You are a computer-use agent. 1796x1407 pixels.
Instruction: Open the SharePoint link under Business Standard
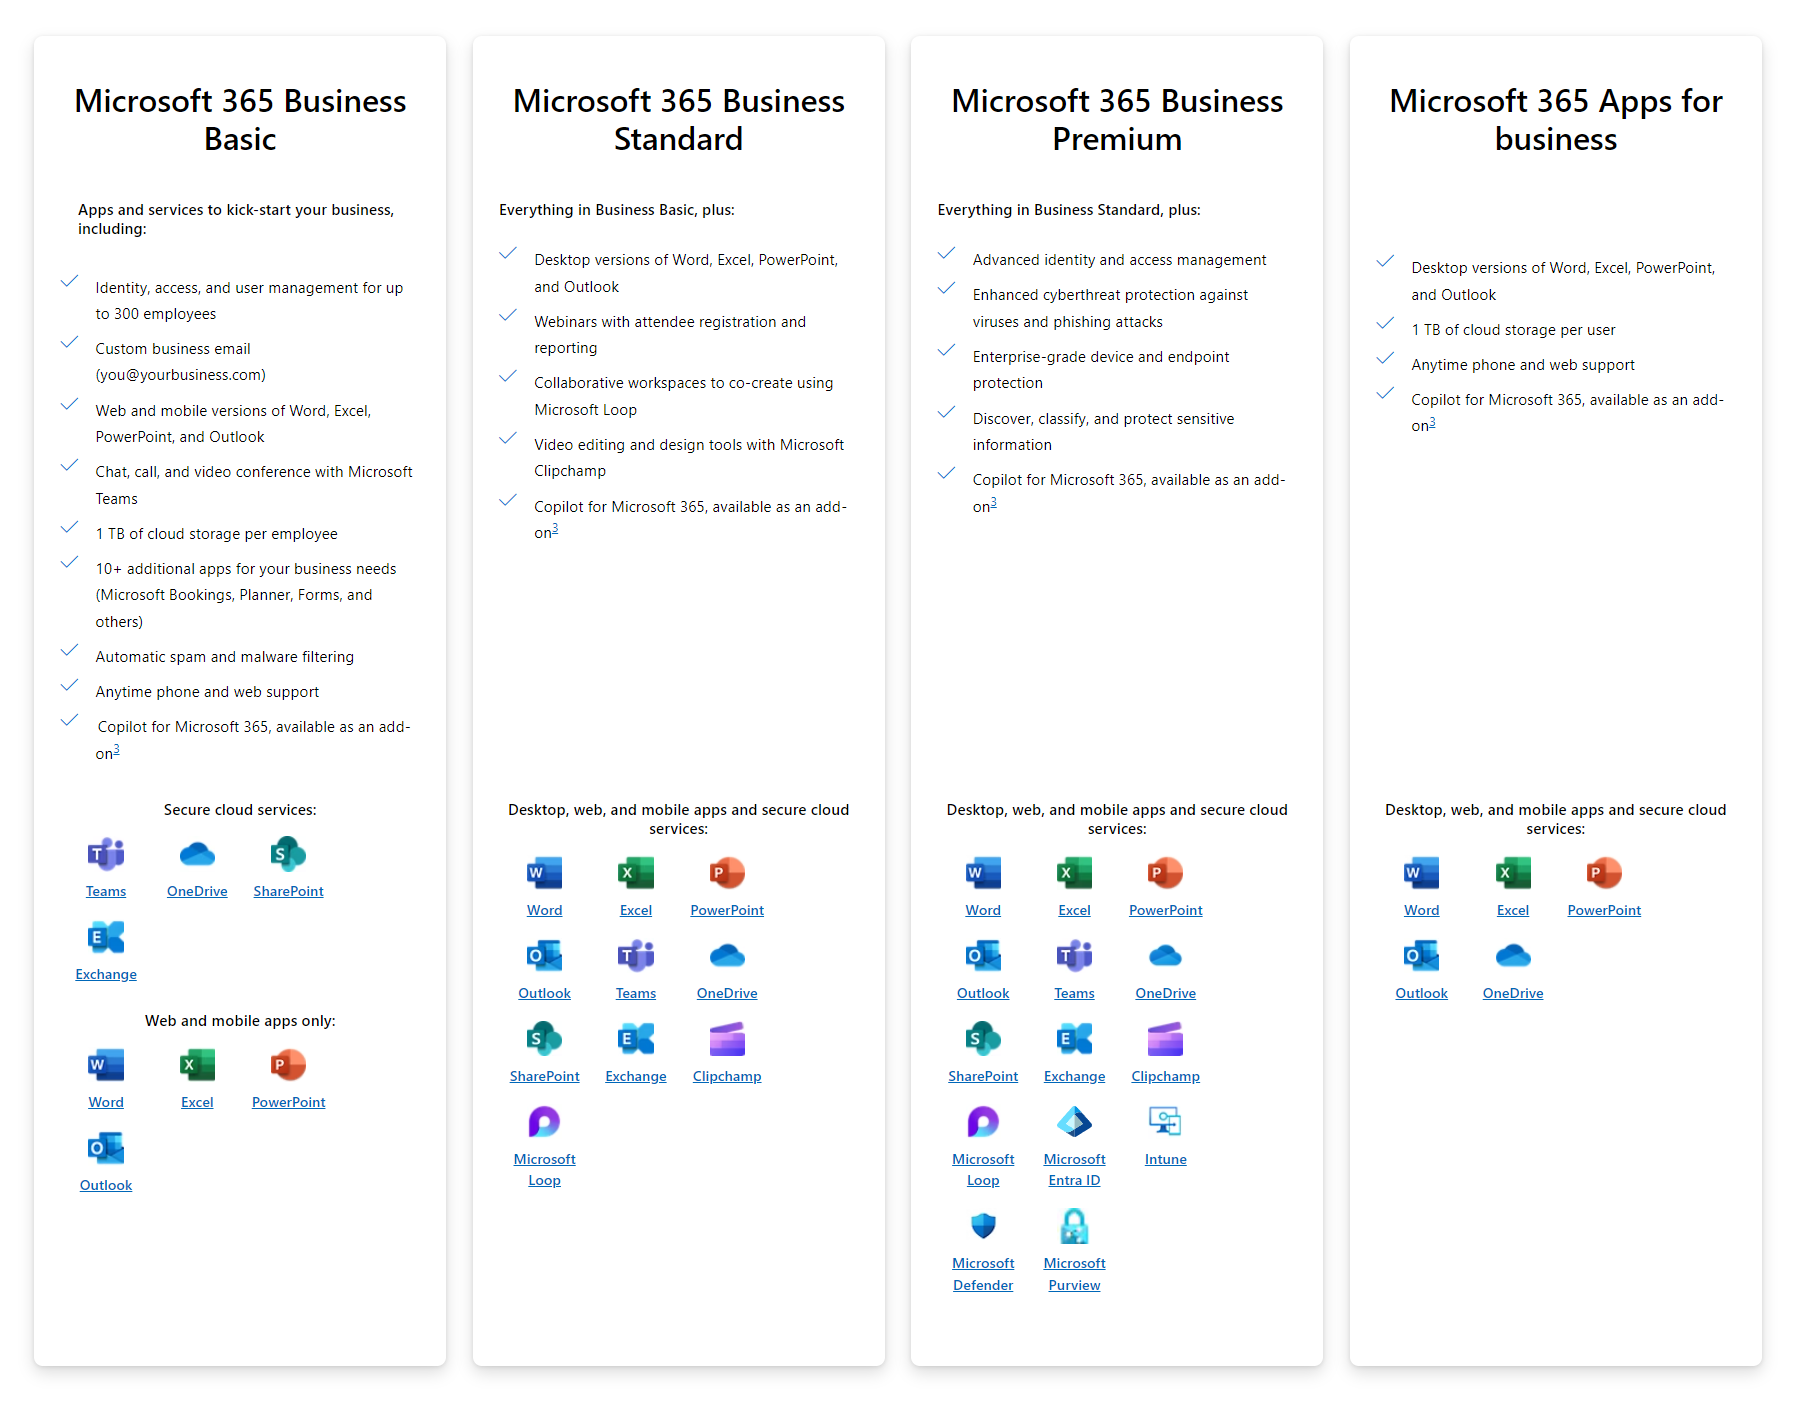click(x=544, y=1076)
